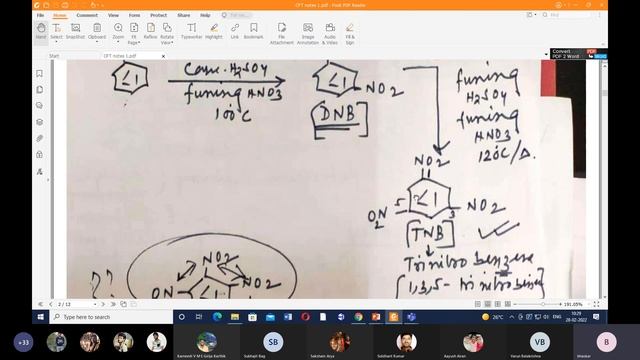Open the page number dropdown
This screenshot has width=640, height=360.
click(x=95, y=304)
